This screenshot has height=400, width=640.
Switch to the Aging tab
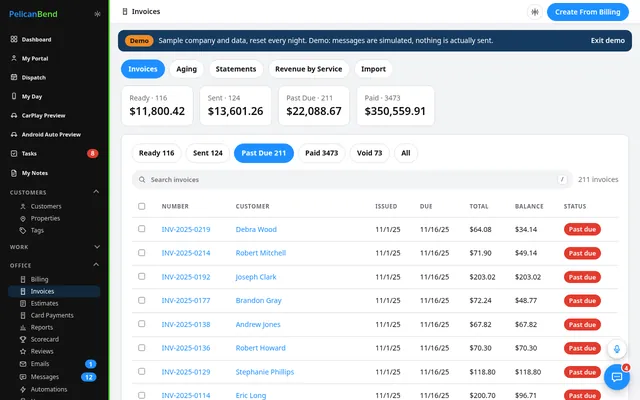point(187,69)
